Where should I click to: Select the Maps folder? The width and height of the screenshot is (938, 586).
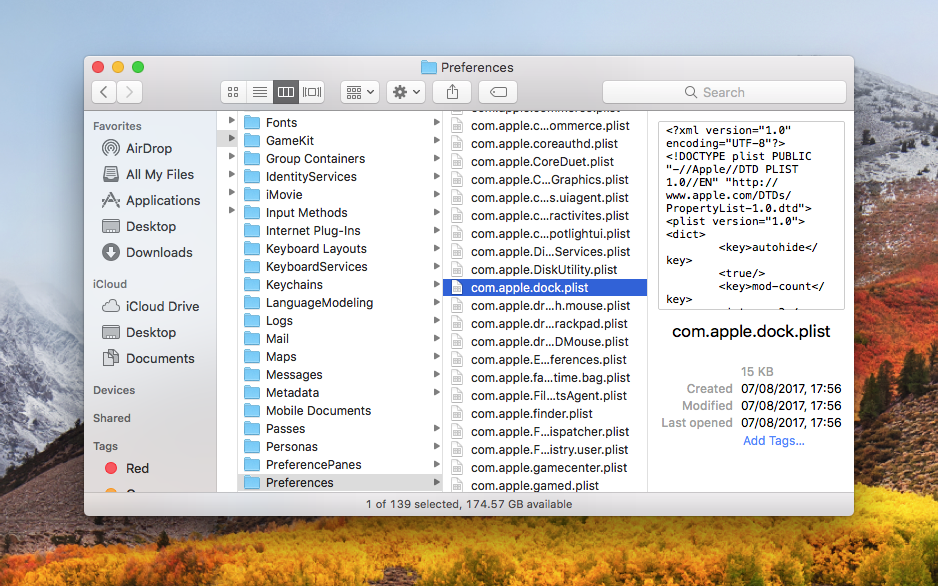(x=340, y=356)
